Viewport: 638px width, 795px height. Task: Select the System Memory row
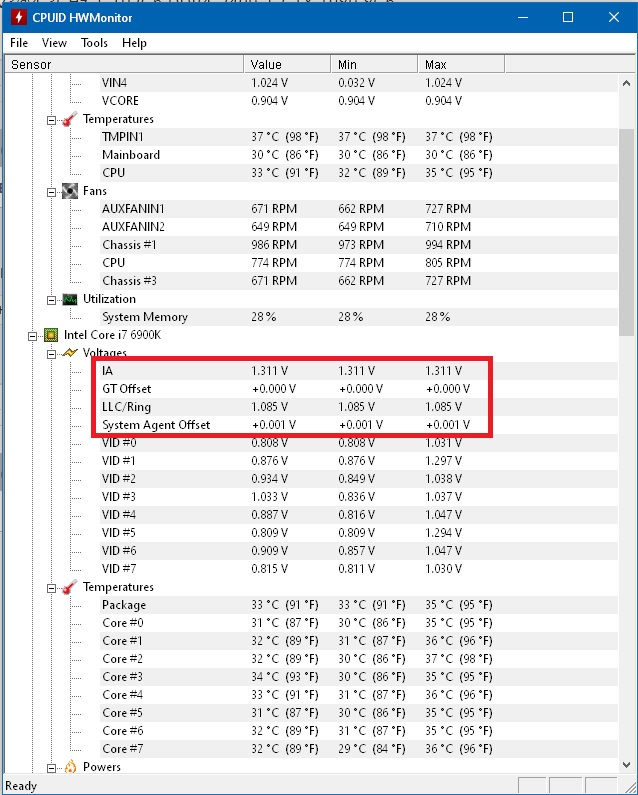pyautogui.click(x=144, y=317)
